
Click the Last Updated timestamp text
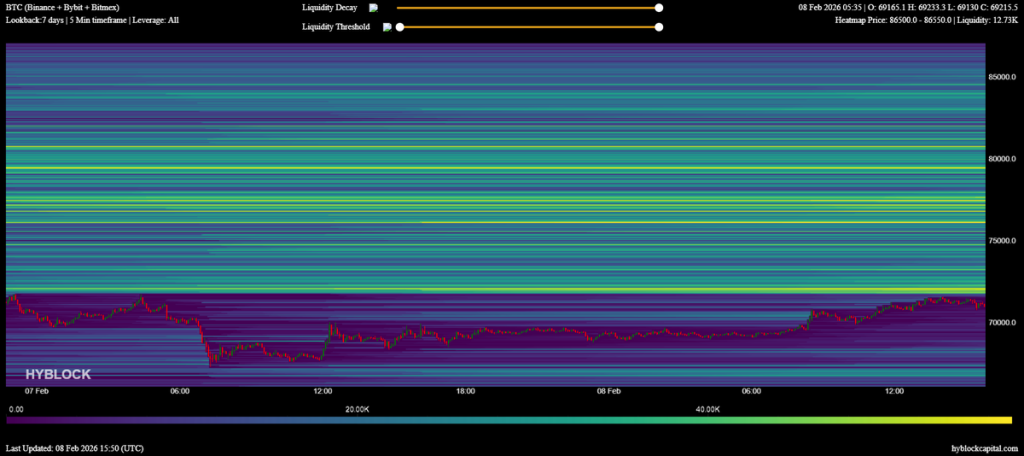coord(76,448)
